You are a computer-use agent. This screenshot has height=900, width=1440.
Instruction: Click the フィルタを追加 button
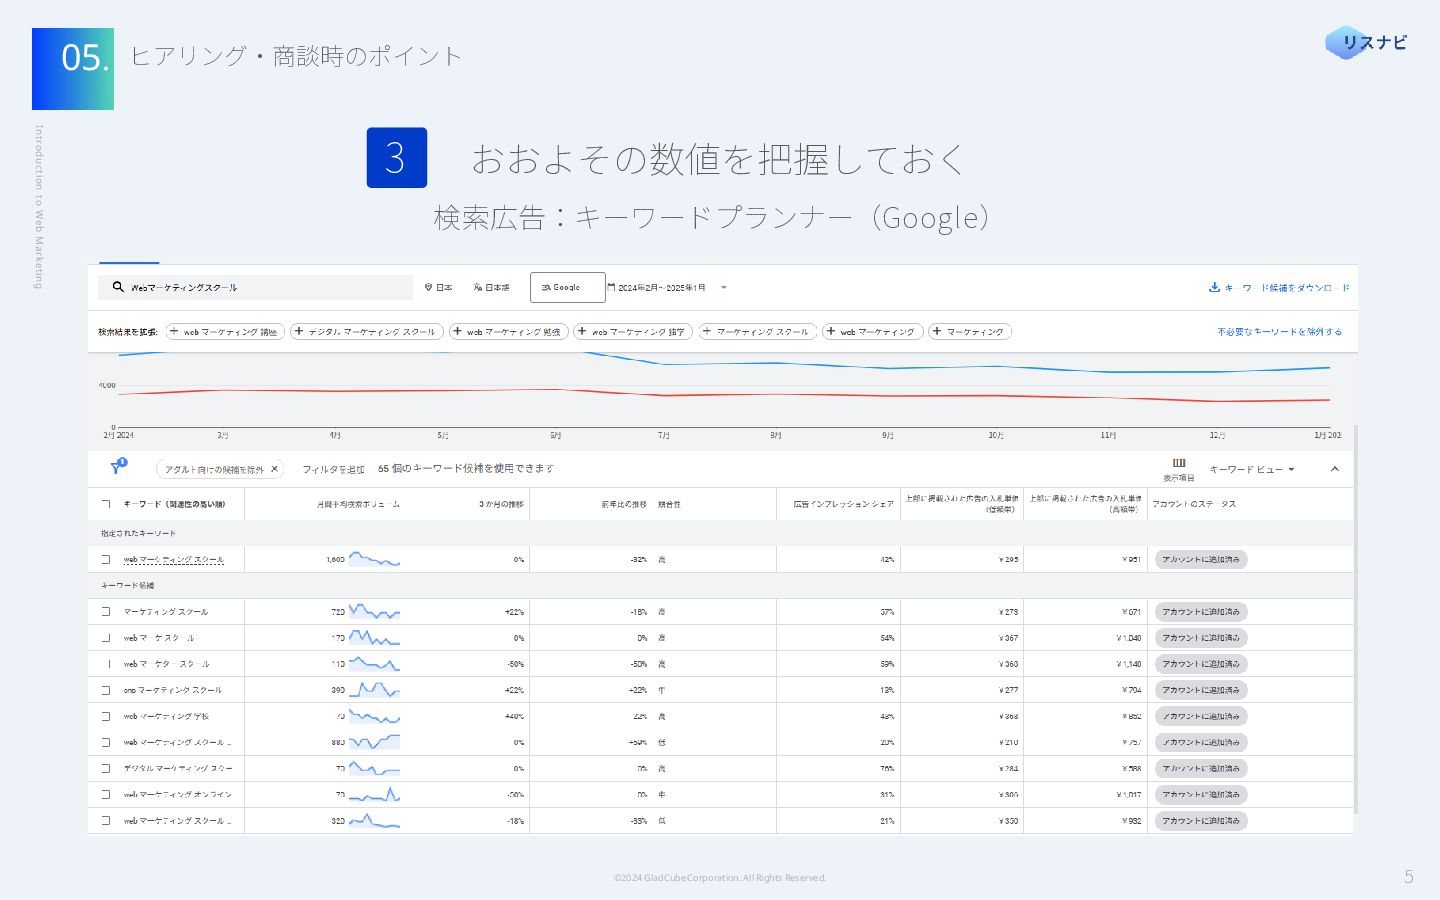(x=333, y=469)
